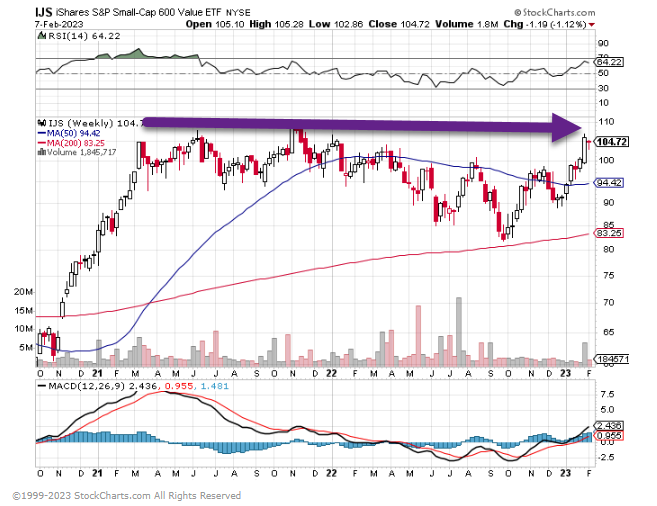Select the 7-Feb-2023 date text

click(x=59, y=24)
